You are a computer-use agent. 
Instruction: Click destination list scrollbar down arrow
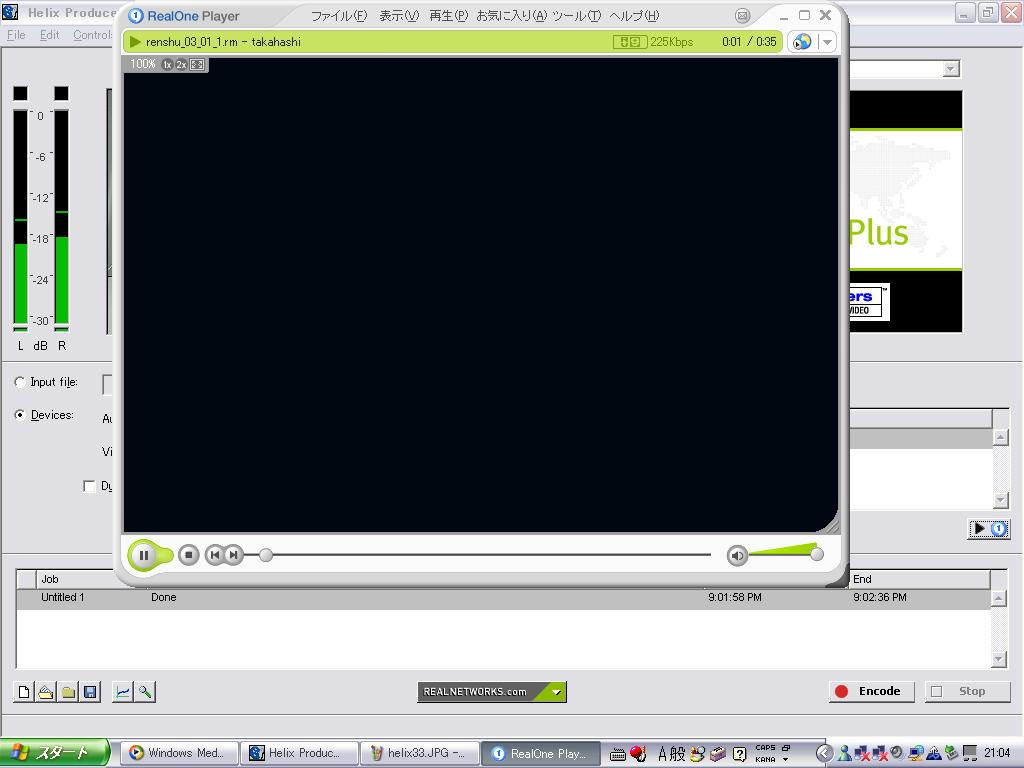1000,501
